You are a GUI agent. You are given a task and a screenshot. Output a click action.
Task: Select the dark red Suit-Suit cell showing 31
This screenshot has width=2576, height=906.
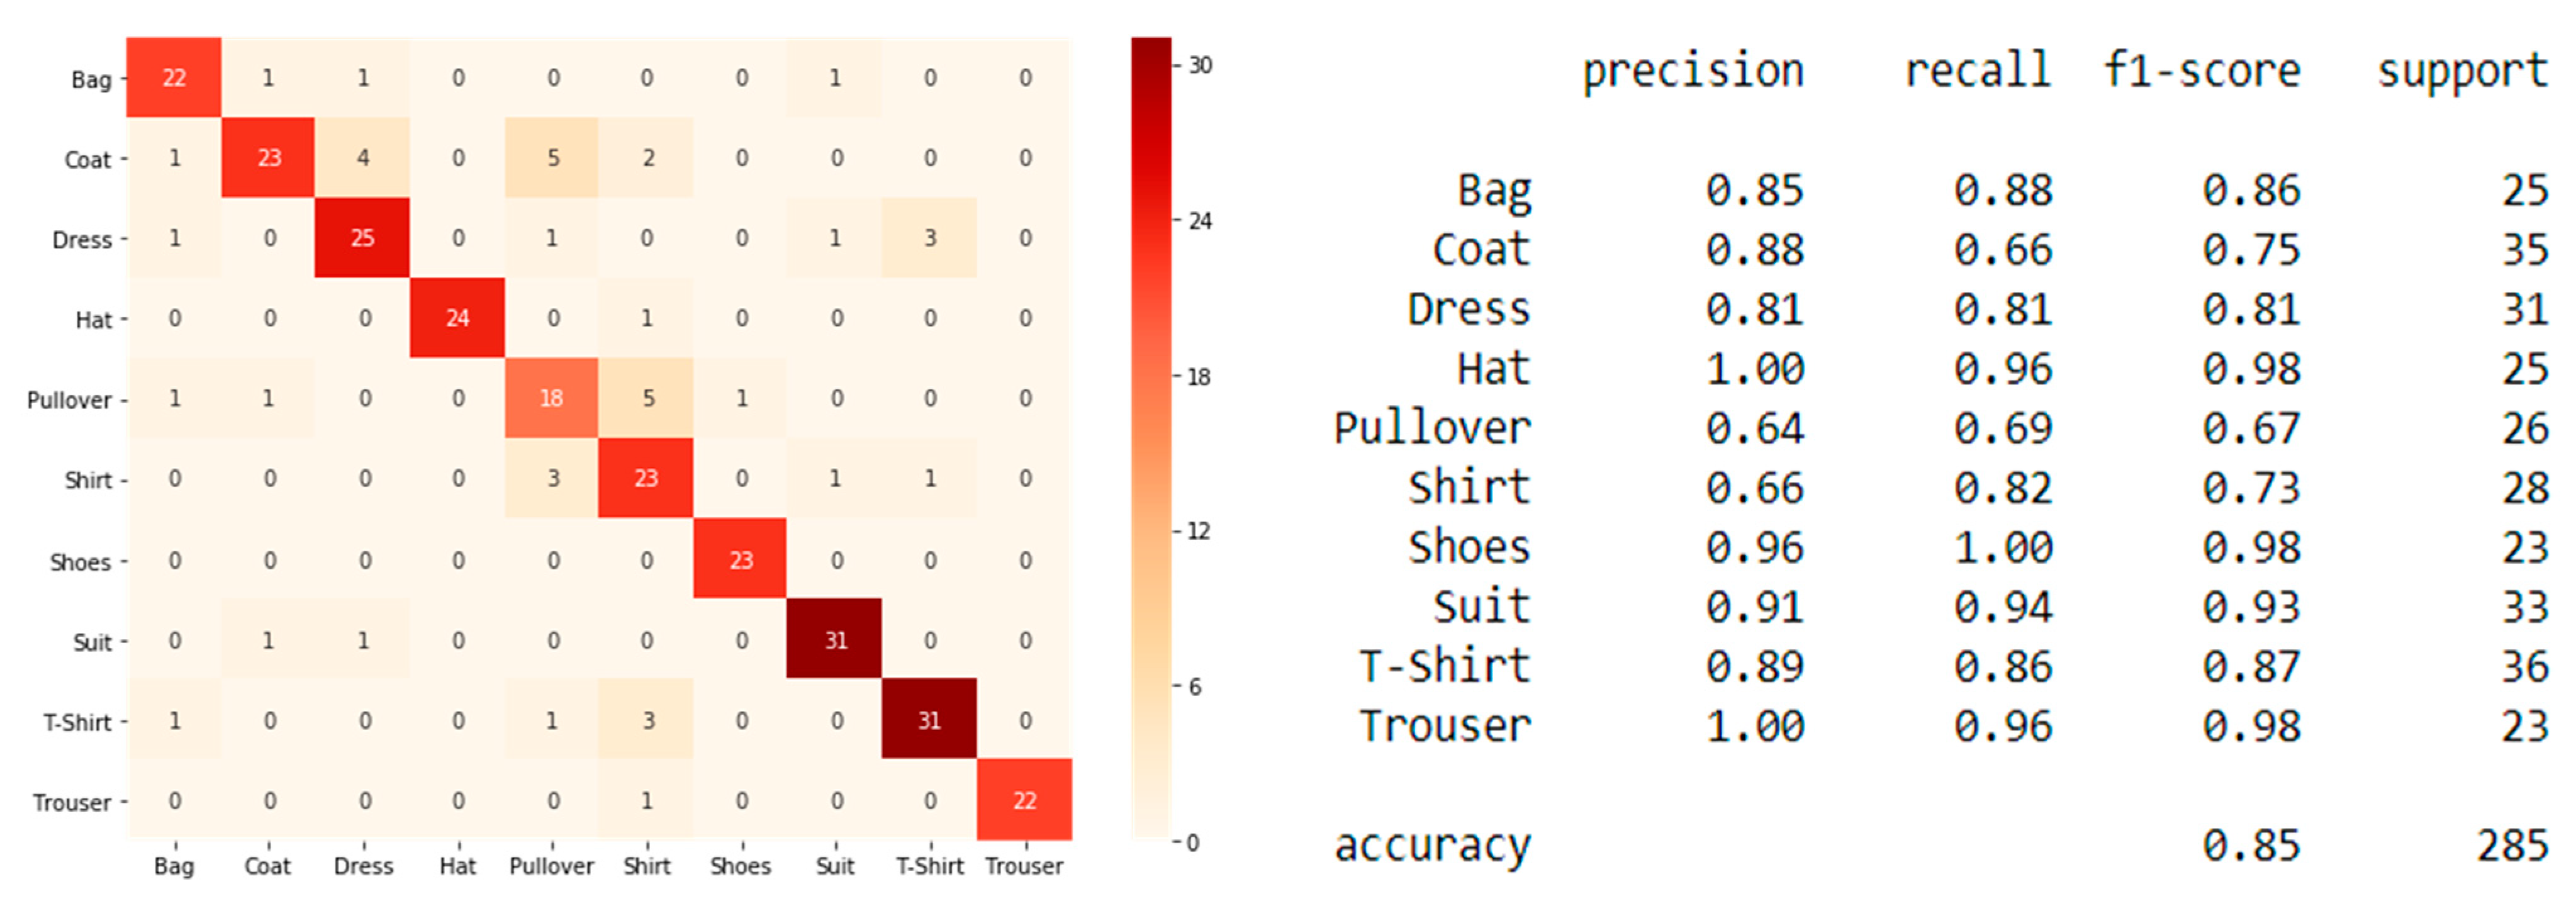click(835, 640)
